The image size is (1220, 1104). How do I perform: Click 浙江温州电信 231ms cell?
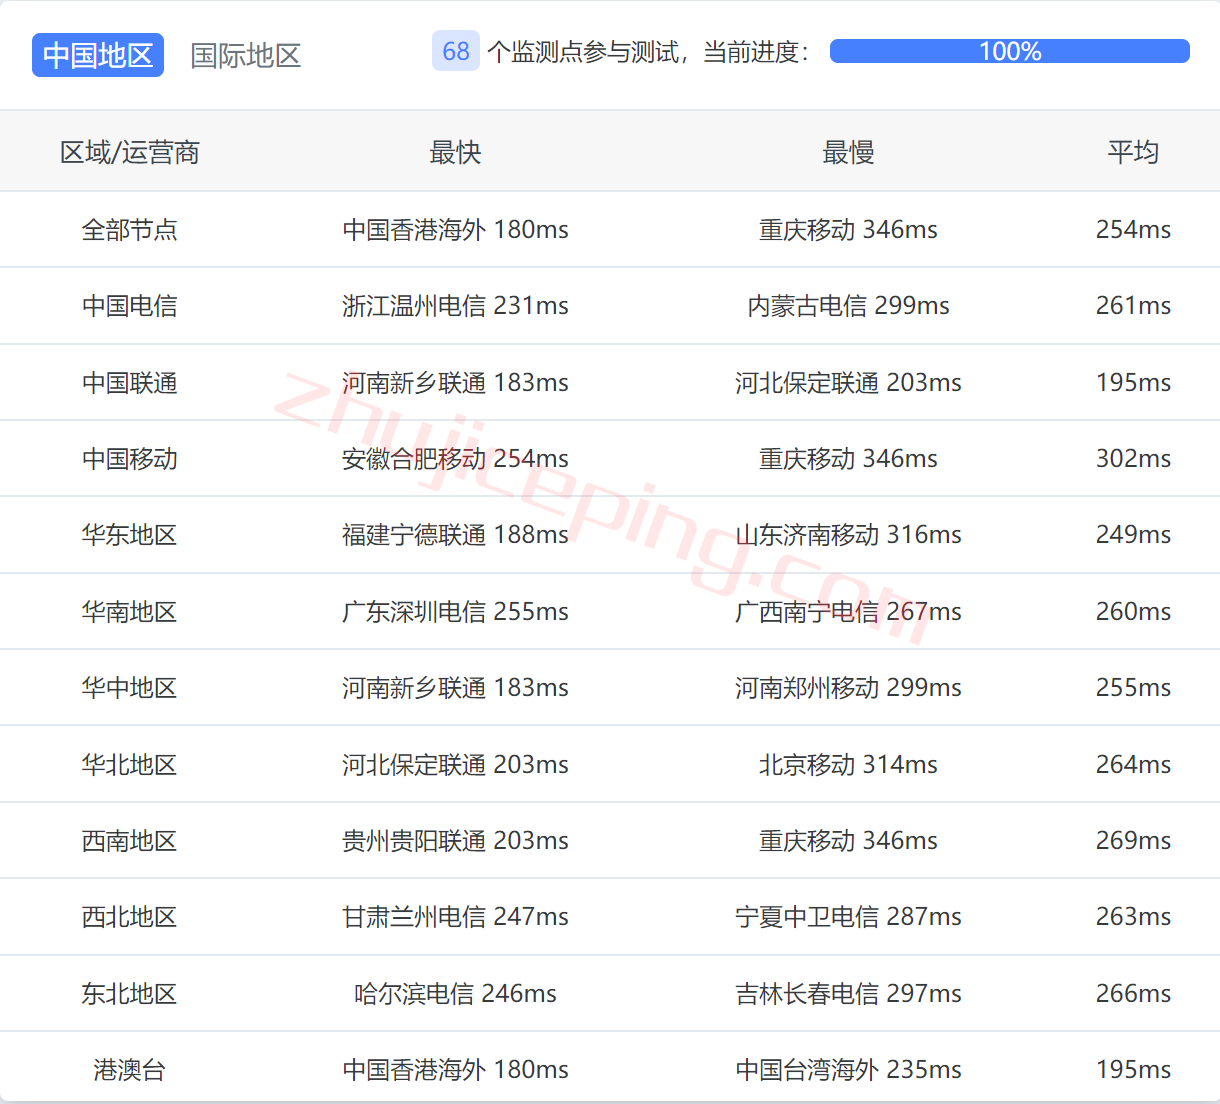455,306
